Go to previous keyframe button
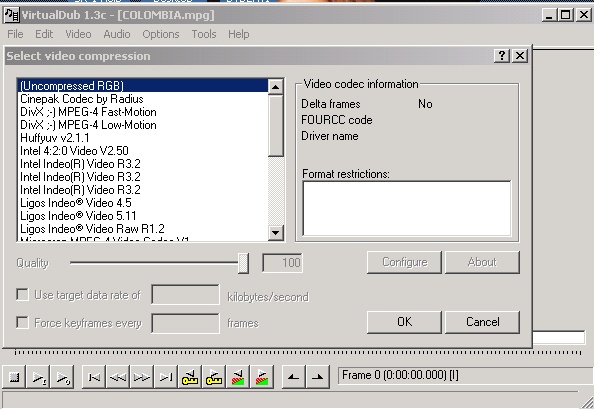 pyautogui.click(x=190, y=377)
